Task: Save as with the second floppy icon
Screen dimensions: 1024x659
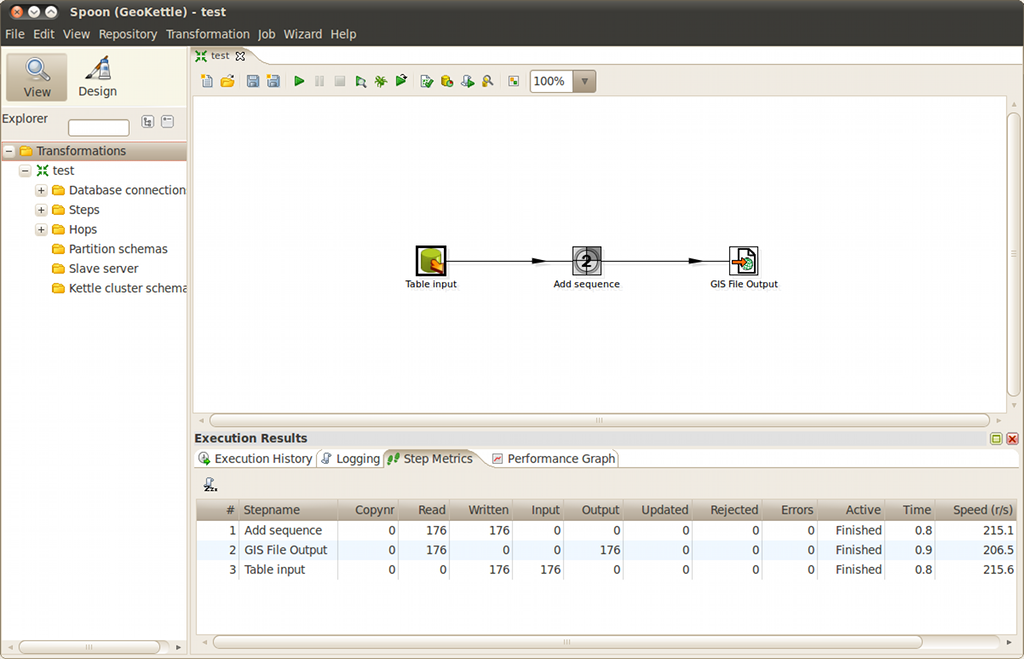Action: point(273,81)
